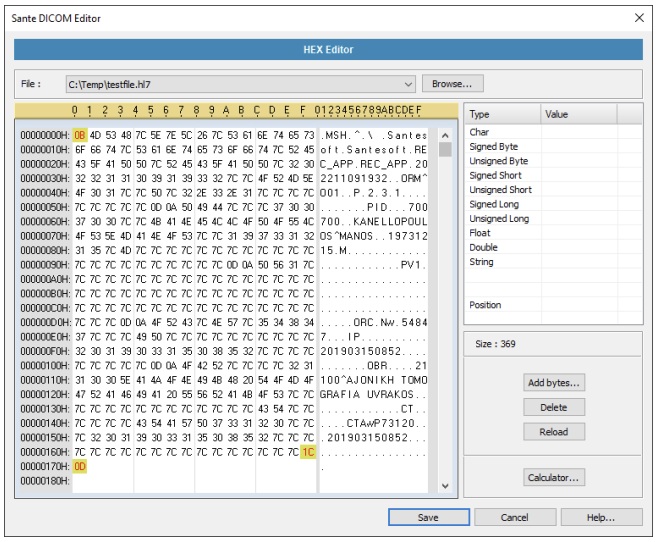Click the Size : 369 label
This screenshot has height=542, width=658.
tap(496, 344)
